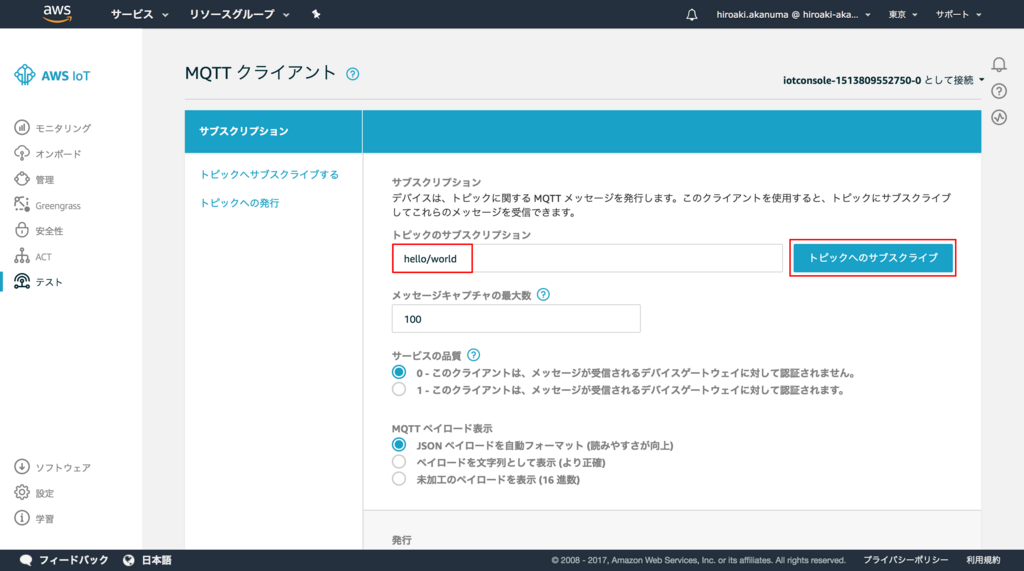The height and width of the screenshot is (571, 1024).
Task: Open the サポート dropdown menu
Action: tap(958, 14)
